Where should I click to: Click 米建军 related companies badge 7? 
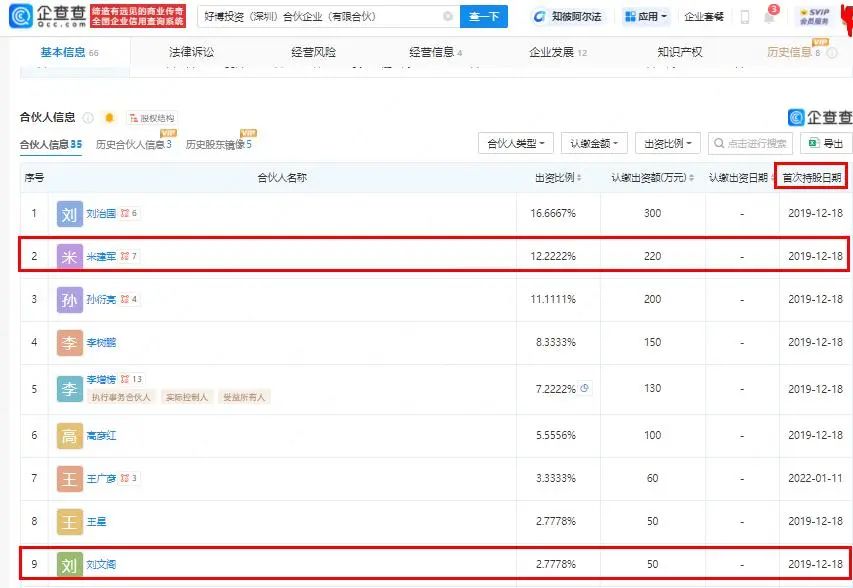(x=129, y=256)
